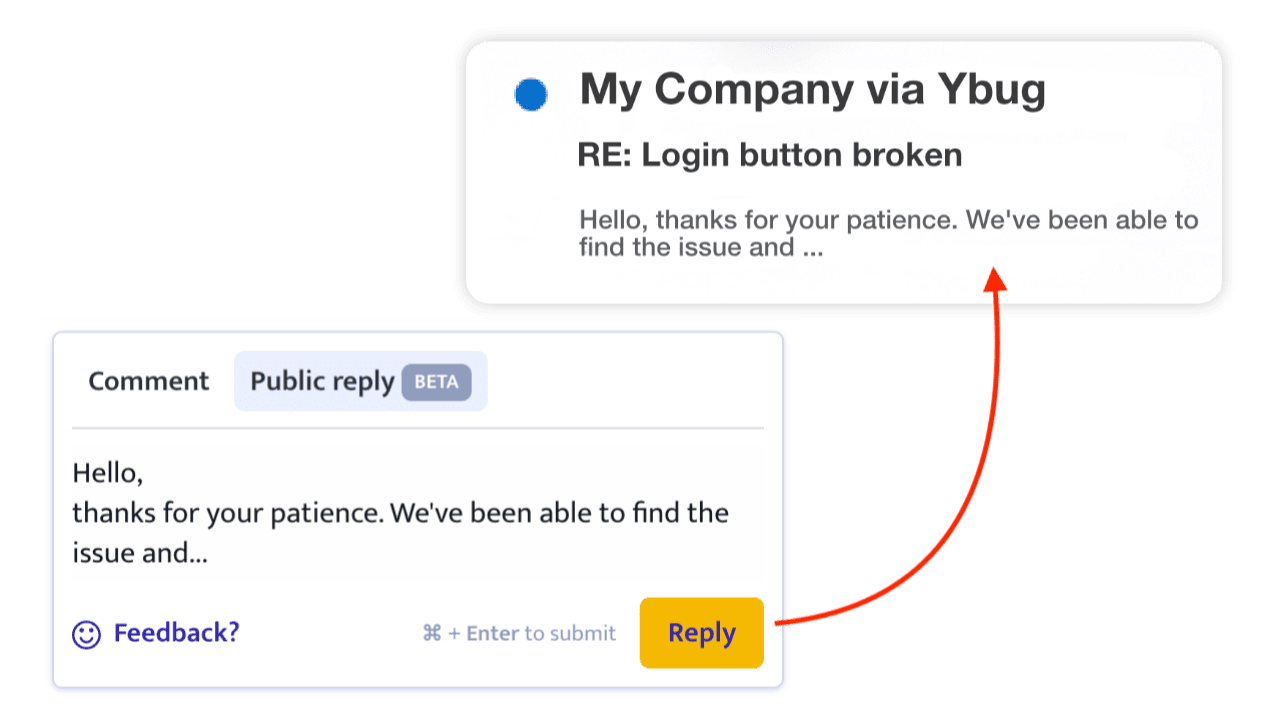Select the Public reply tab
The height and width of the screenshot is (721, 1281).
pos(322,382)
